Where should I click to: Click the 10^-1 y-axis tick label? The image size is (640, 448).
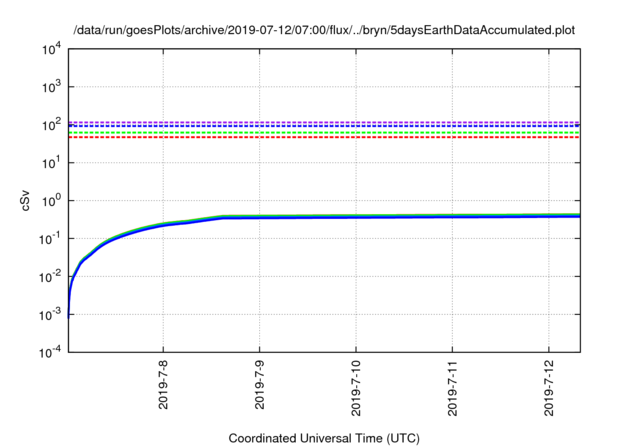(x=50, y=238)
